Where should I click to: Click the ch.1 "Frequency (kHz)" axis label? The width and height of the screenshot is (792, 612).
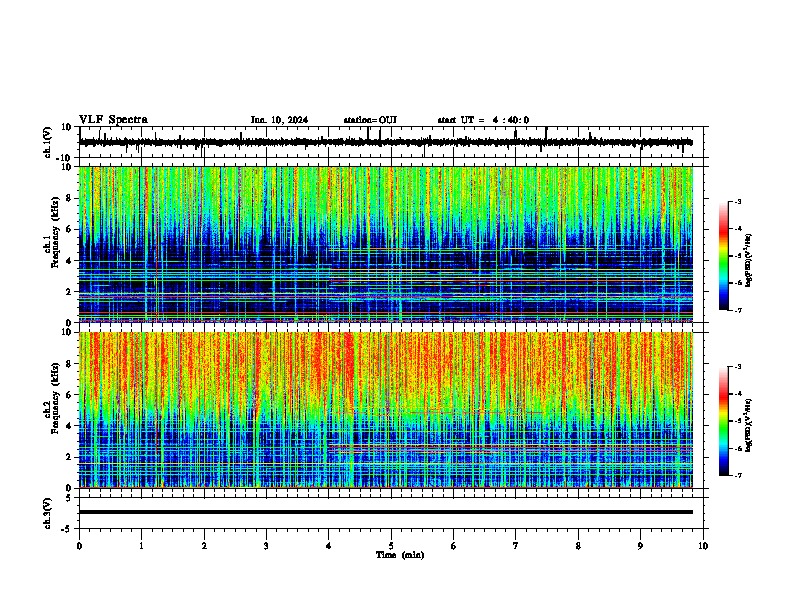[x=56, y=232]
